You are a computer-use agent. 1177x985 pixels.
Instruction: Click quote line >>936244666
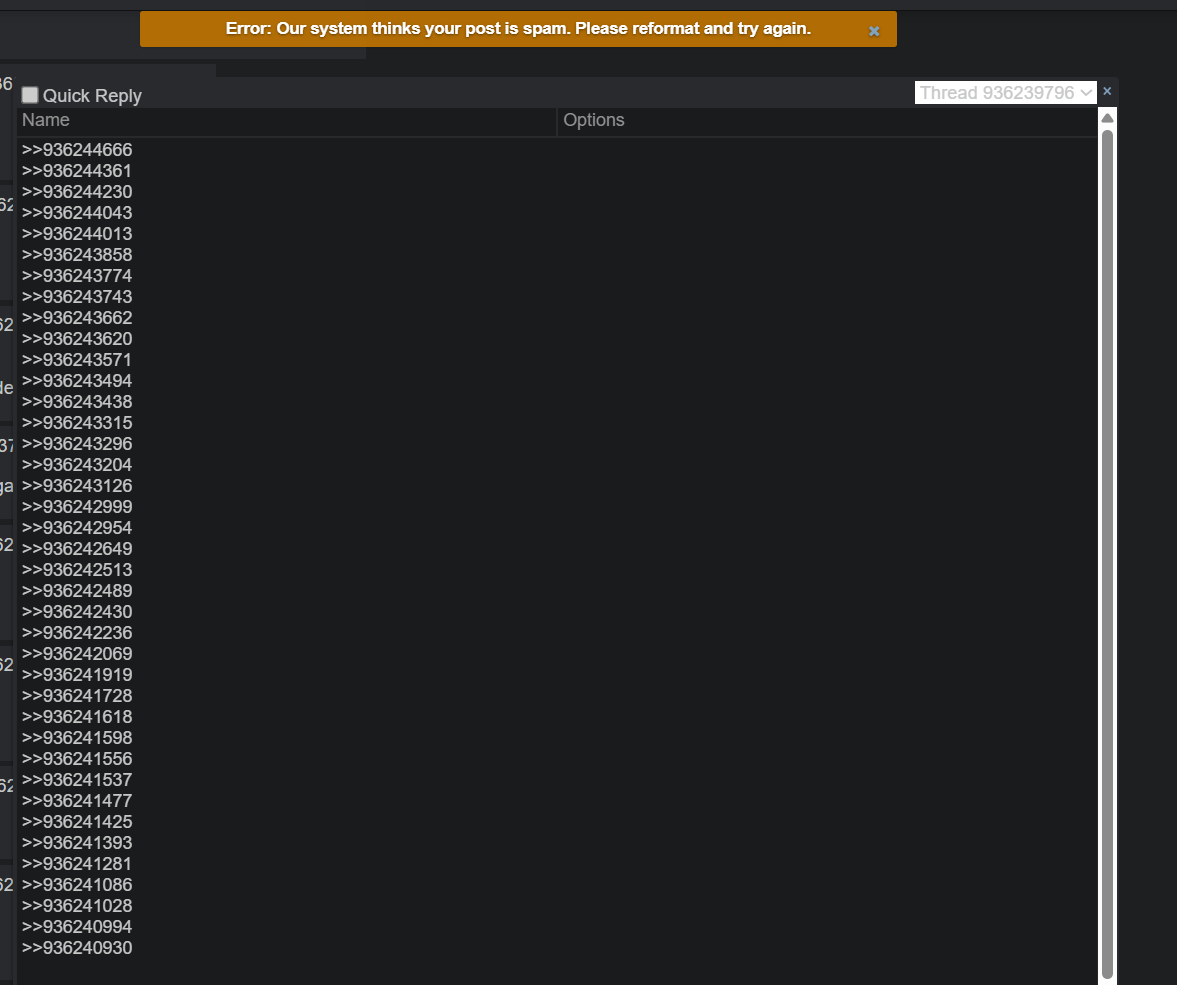pos(77,150)
